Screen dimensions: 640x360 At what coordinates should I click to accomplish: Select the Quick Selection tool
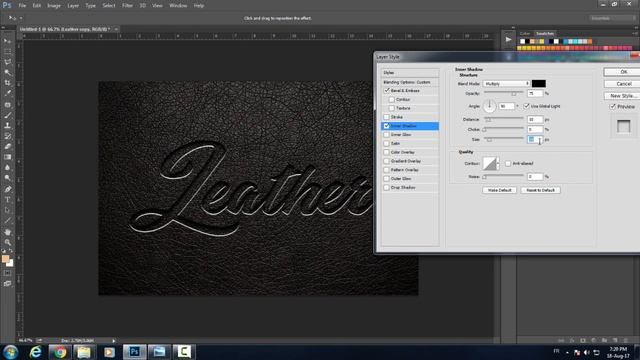(x=7, y=73)
